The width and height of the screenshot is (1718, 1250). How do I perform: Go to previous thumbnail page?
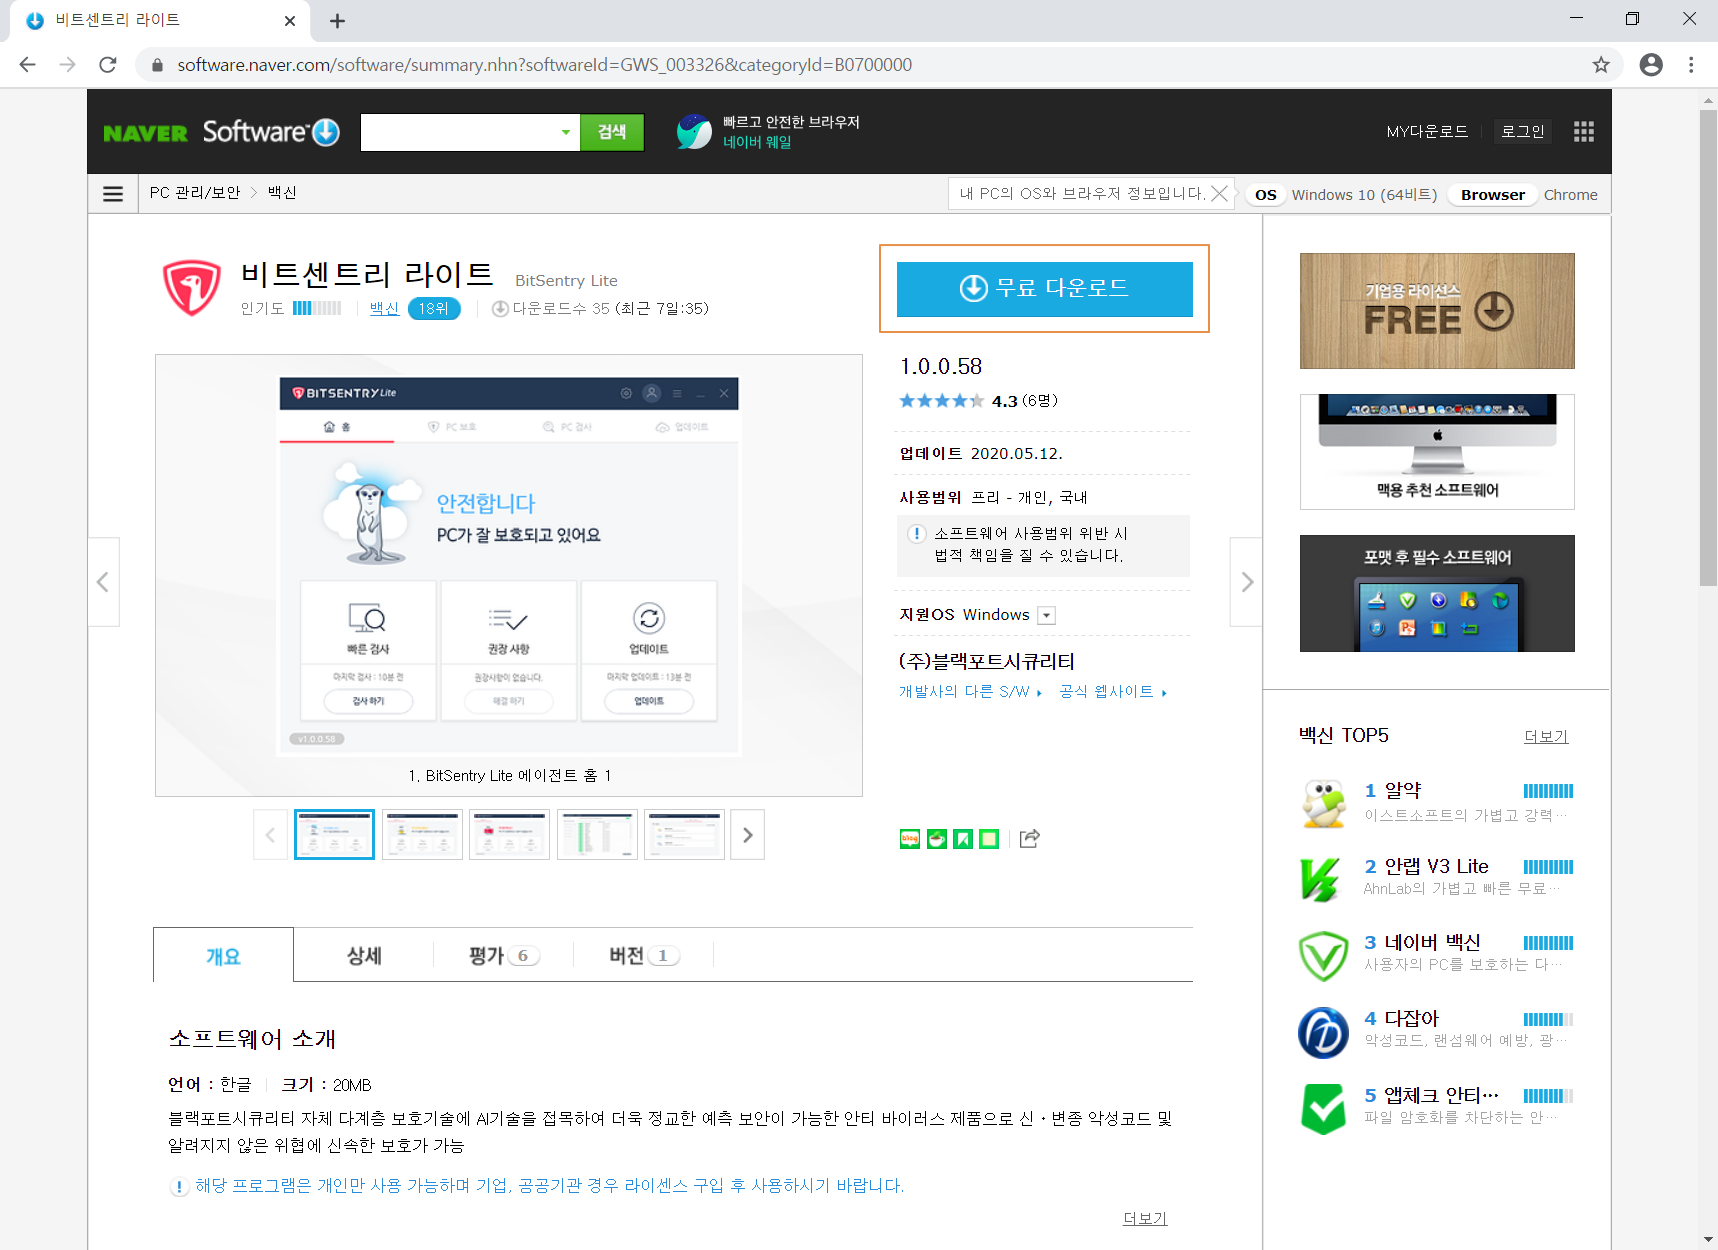pyautogui.click(x=270, y=835)
